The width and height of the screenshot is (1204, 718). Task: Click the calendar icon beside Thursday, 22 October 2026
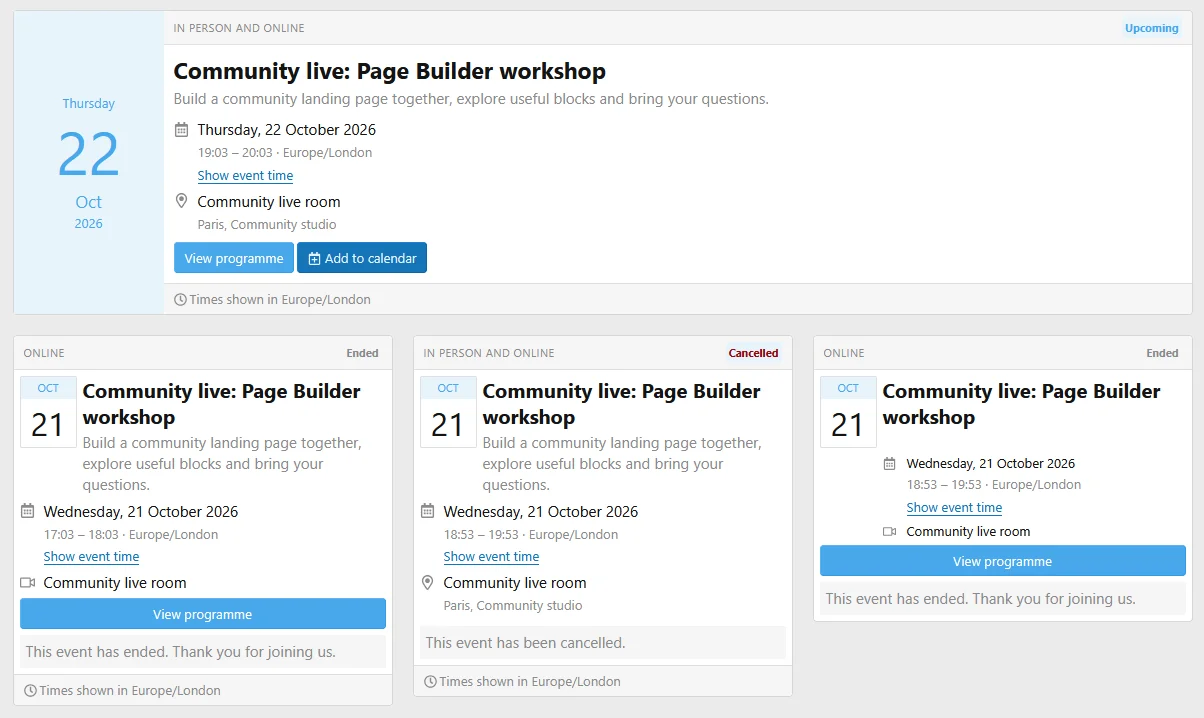point(181,129)
